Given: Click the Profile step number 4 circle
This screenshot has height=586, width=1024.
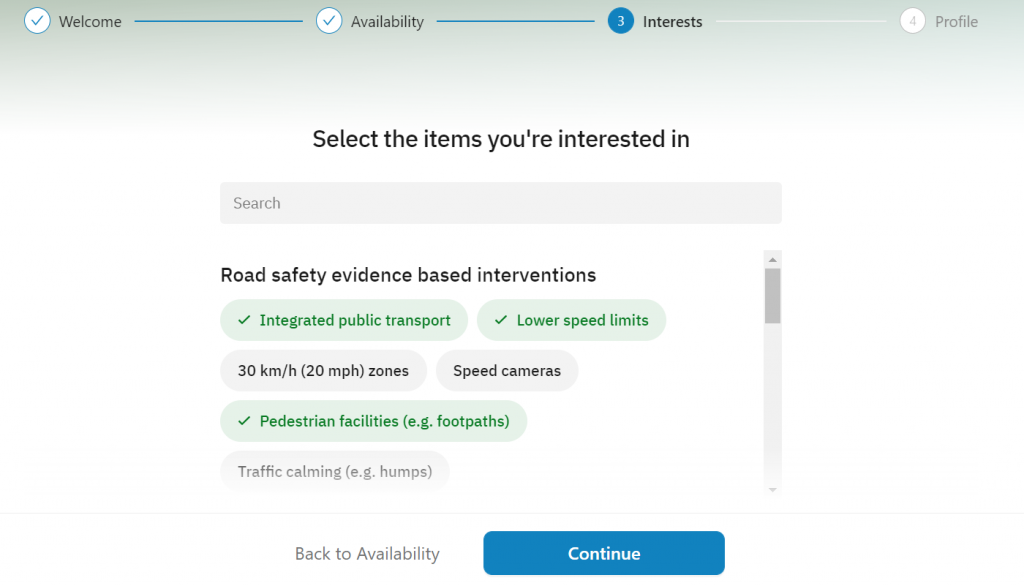Looking at the screenshot, I should tap(912, 21).
